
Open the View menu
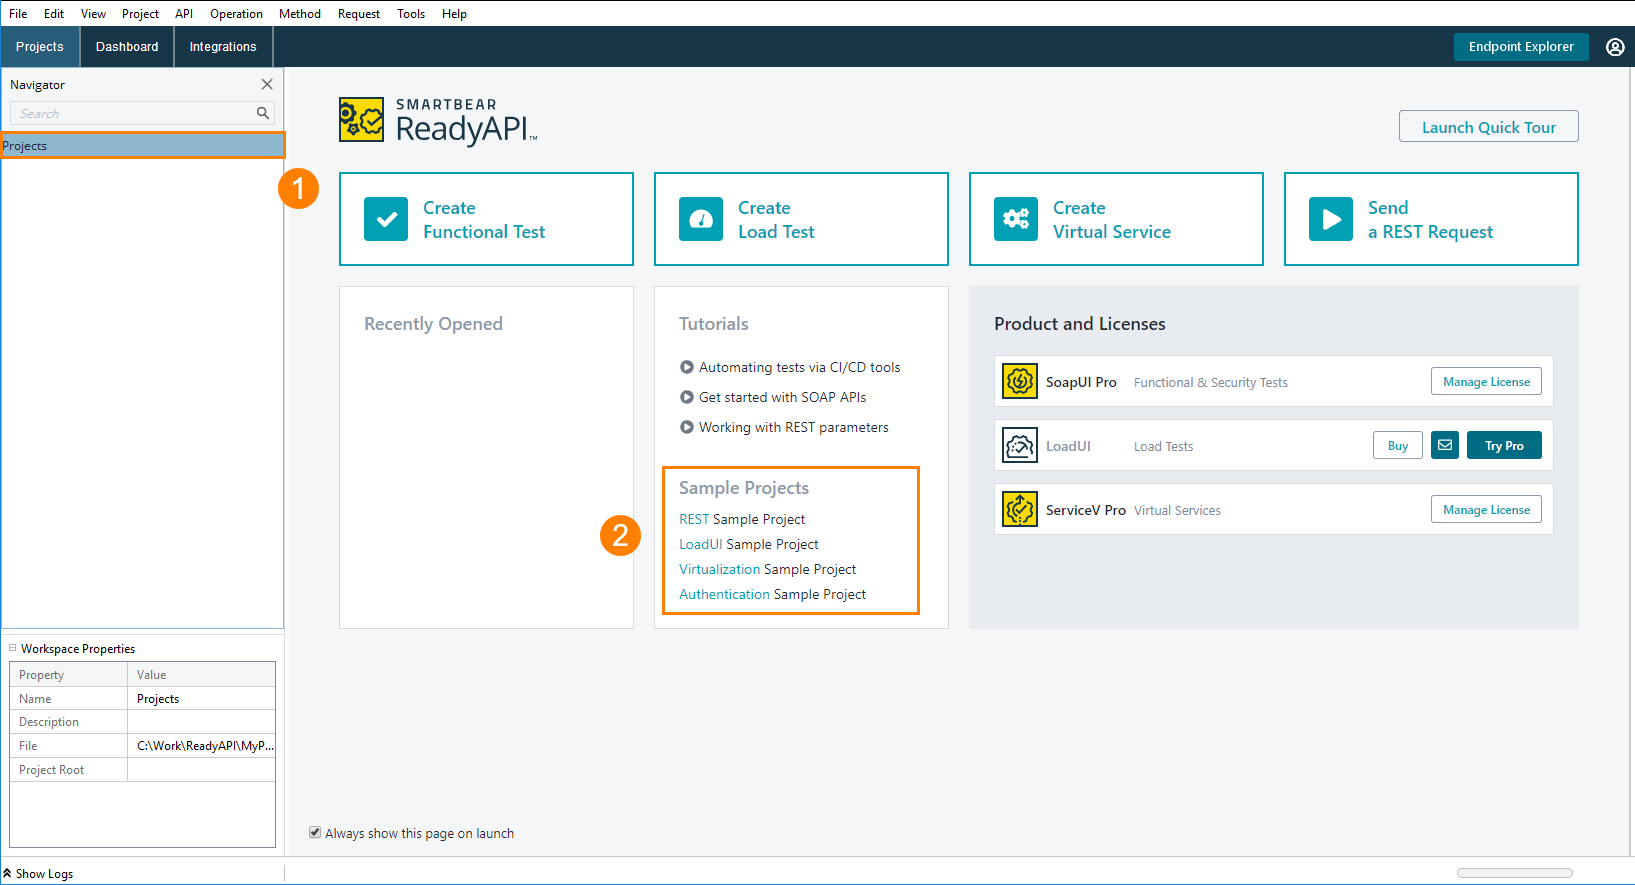pos(93,13)
